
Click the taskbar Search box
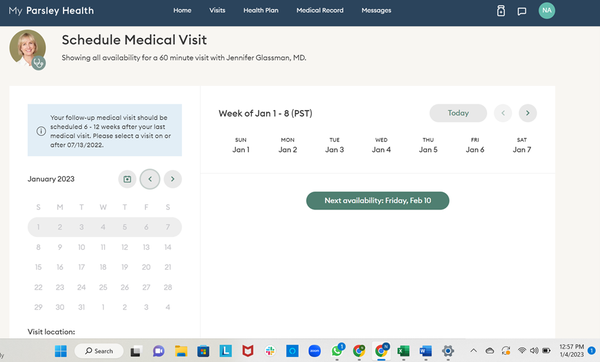[99, 351]
